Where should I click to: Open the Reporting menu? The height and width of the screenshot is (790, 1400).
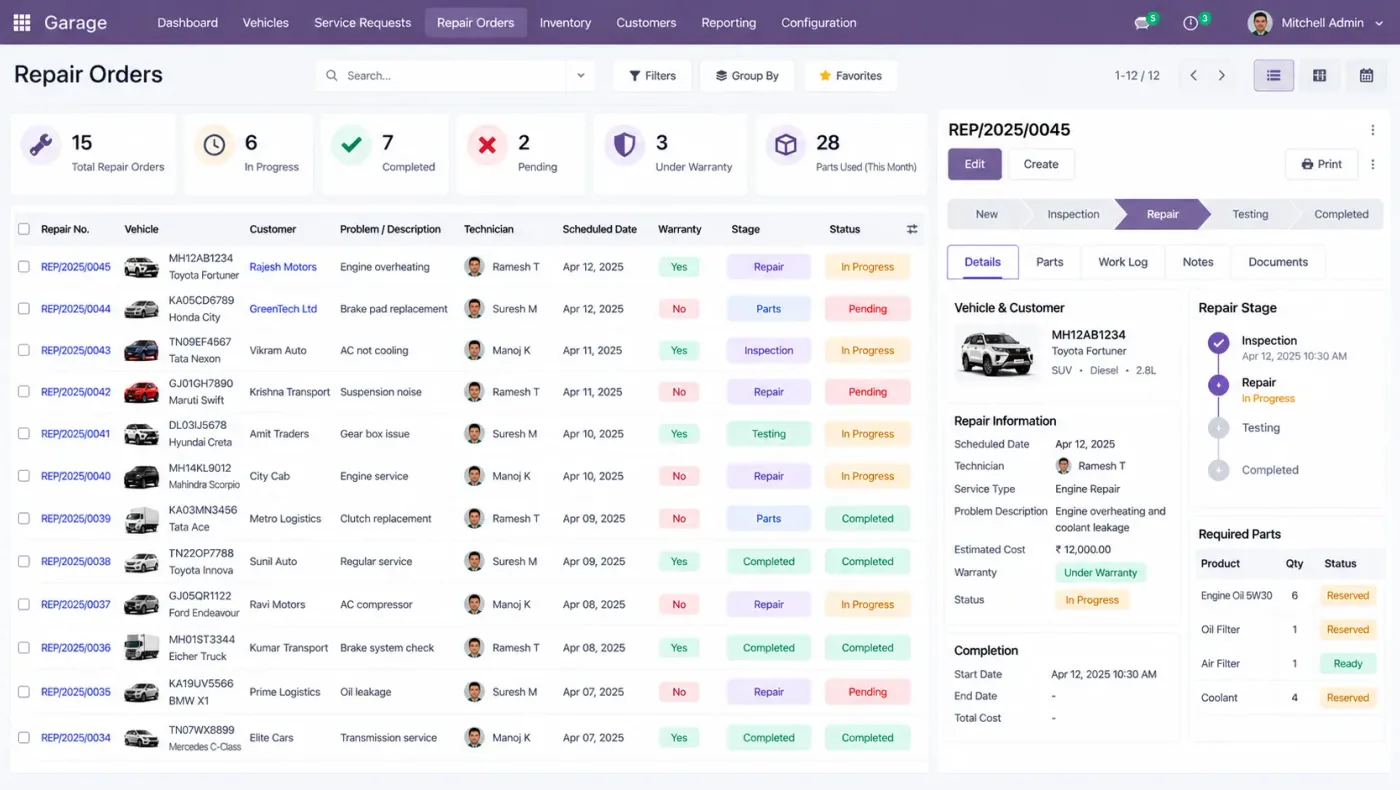click(x=729, y=22)
